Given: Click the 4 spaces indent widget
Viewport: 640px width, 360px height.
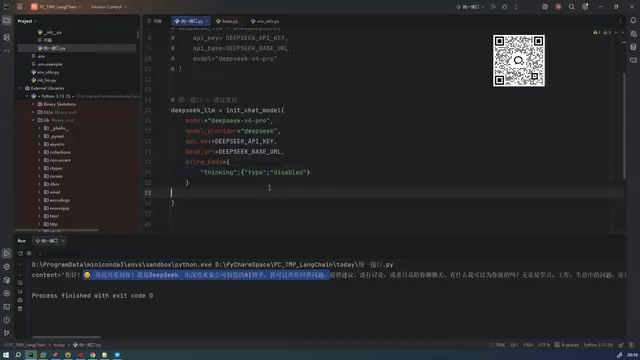Looking at the screenshot, I should click(567, 345).
